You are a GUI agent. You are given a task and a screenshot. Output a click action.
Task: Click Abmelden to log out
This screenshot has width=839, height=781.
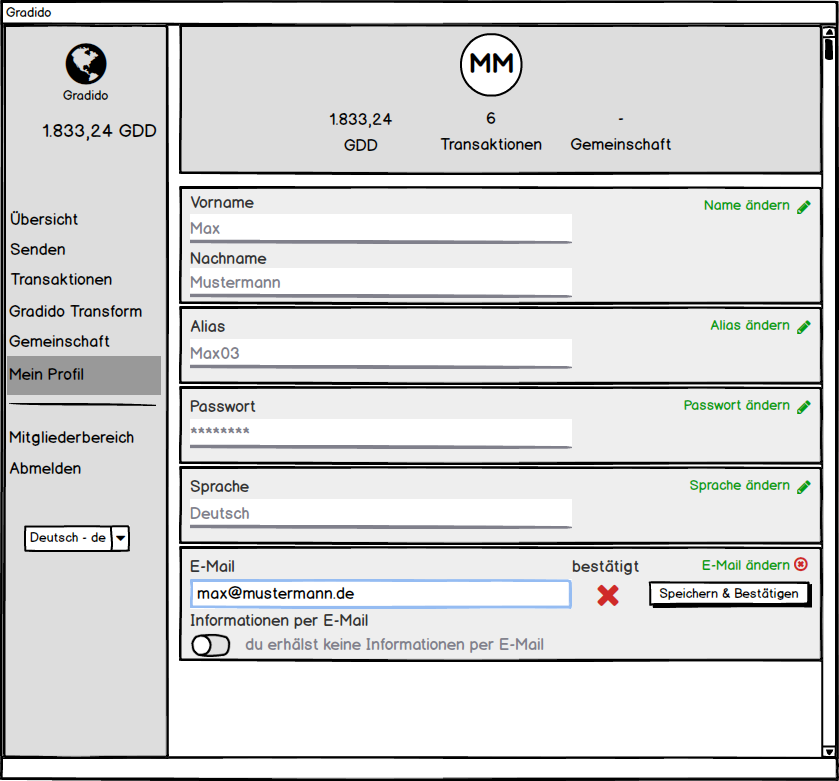click(45, 468)
